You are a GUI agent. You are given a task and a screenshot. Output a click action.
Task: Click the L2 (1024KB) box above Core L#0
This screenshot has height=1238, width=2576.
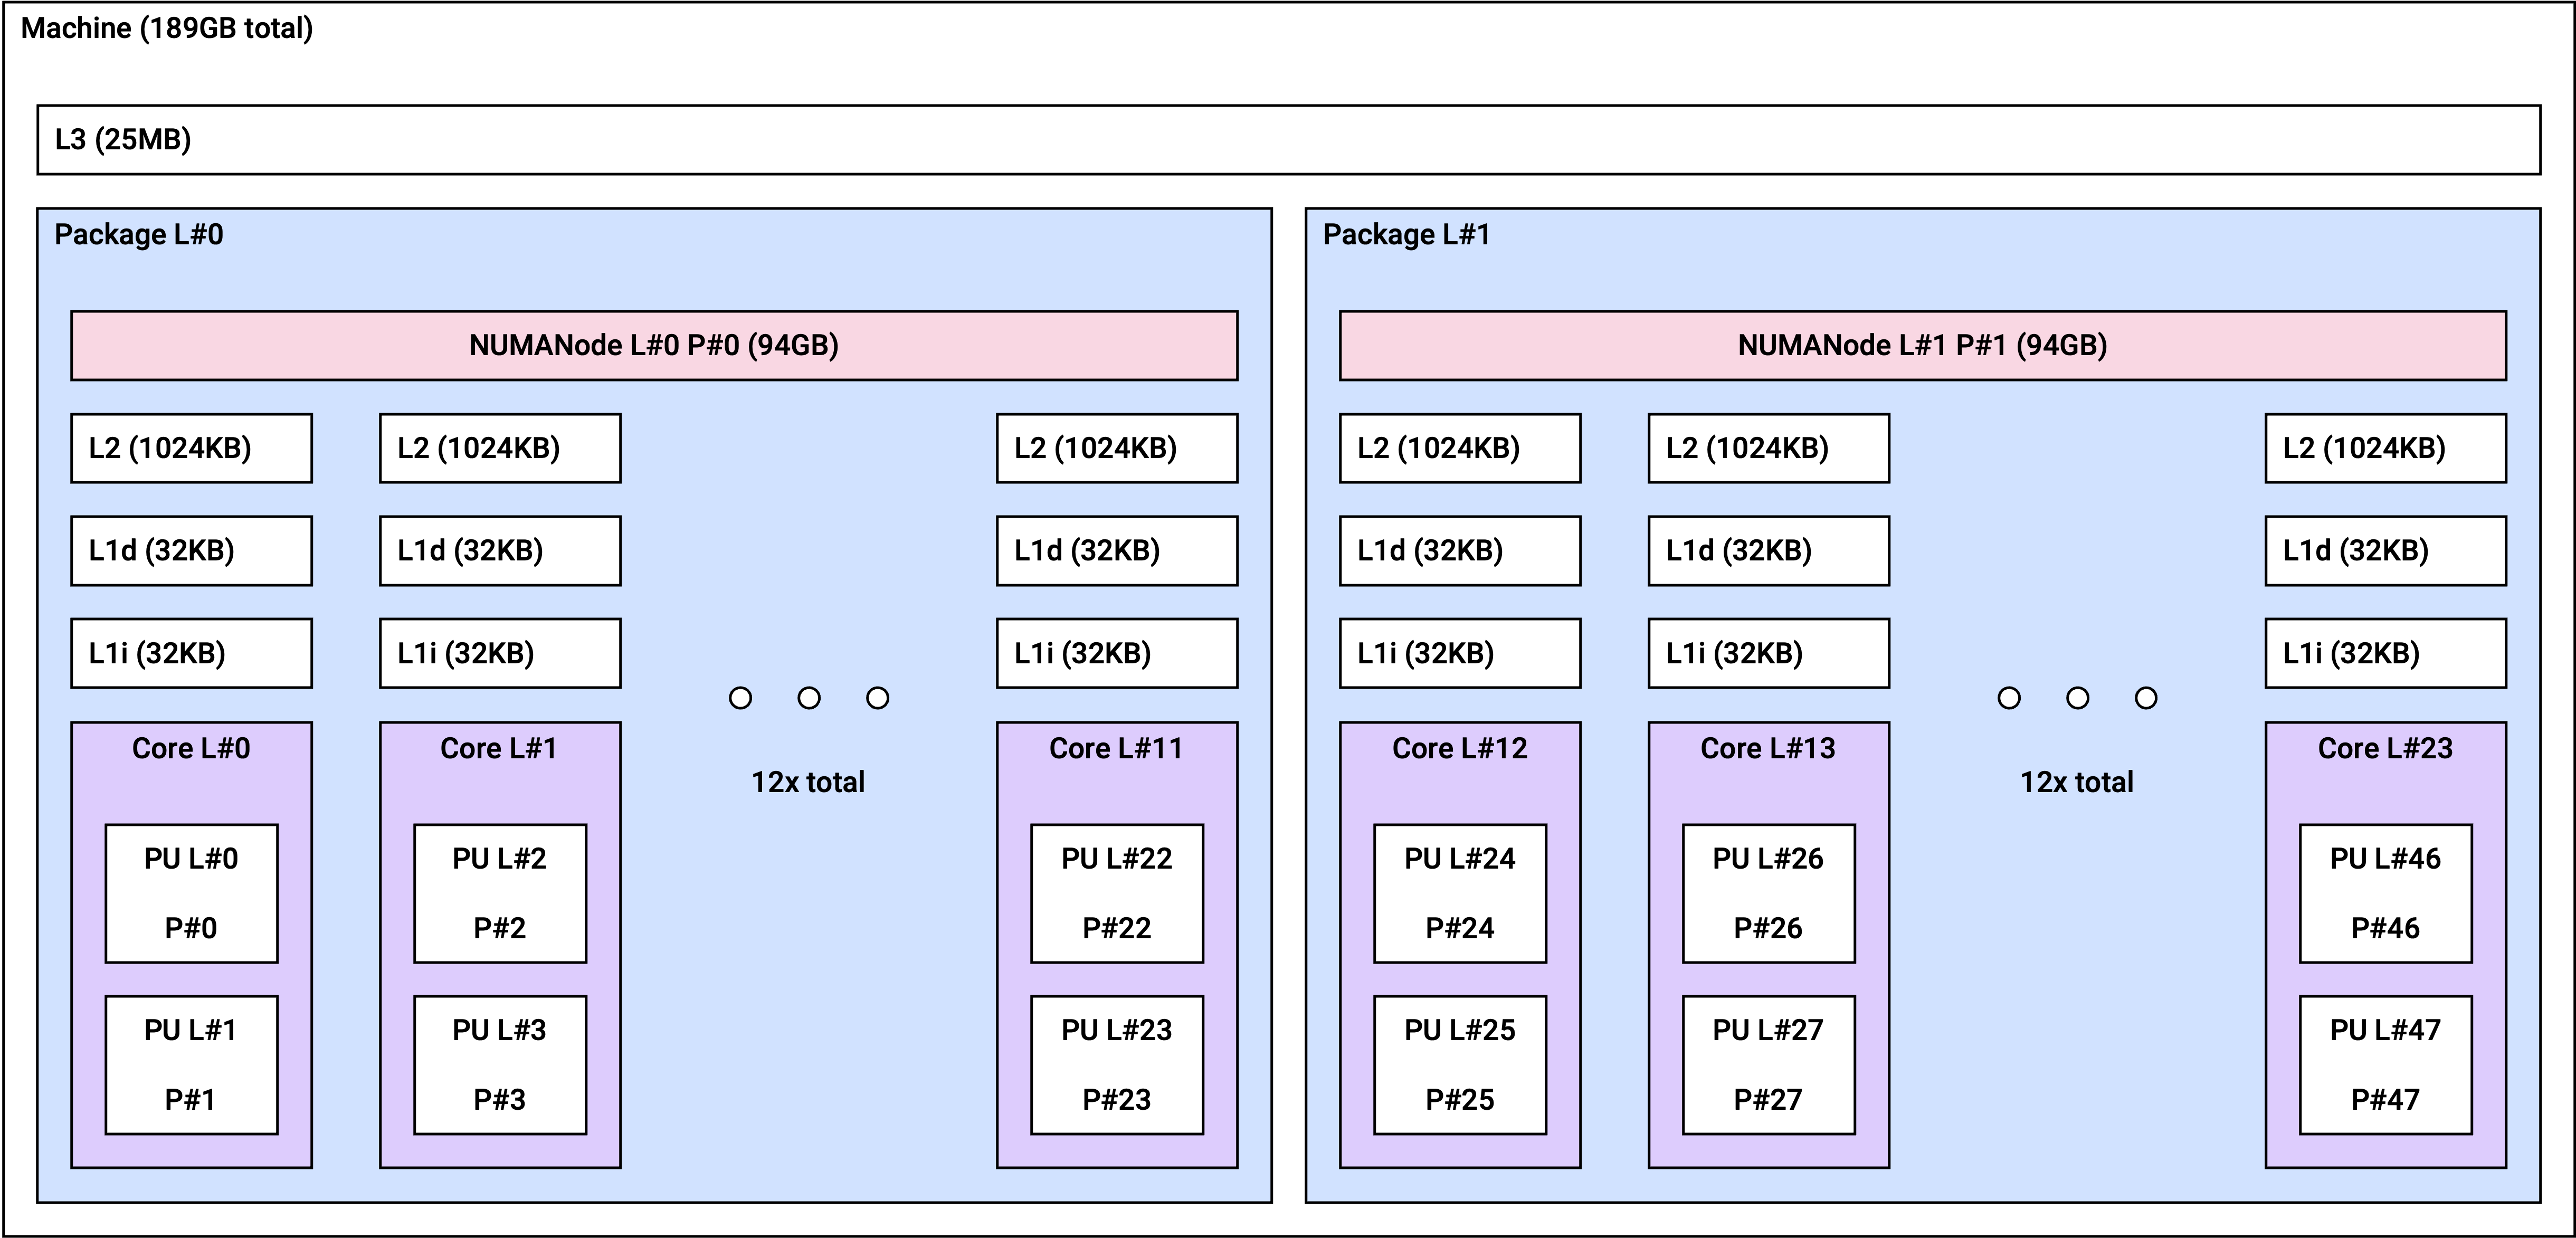click(x=192, y=449)
